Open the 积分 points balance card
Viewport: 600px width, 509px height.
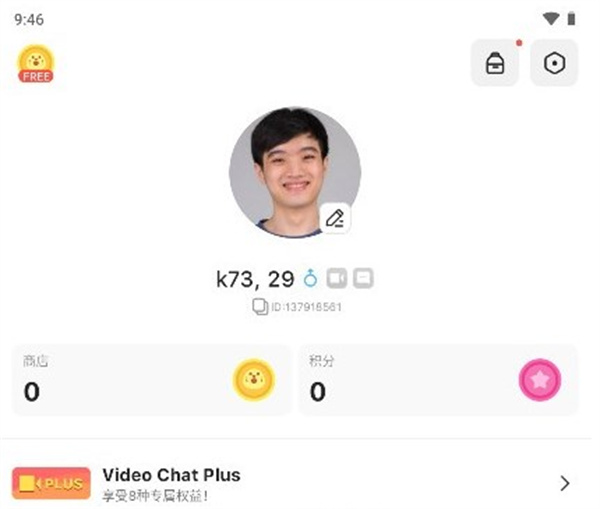tap(438, 380)
